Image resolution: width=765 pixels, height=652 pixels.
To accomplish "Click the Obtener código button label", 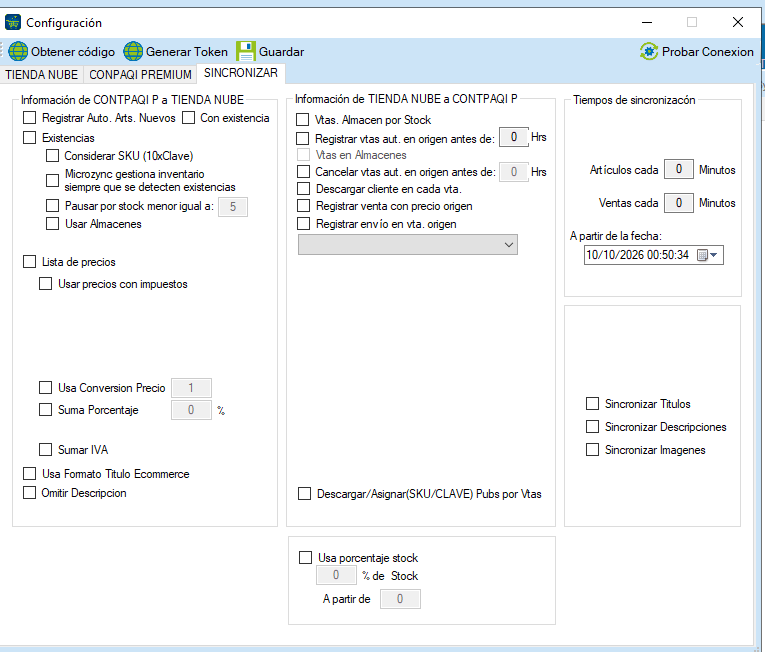I will click(73, 52).
